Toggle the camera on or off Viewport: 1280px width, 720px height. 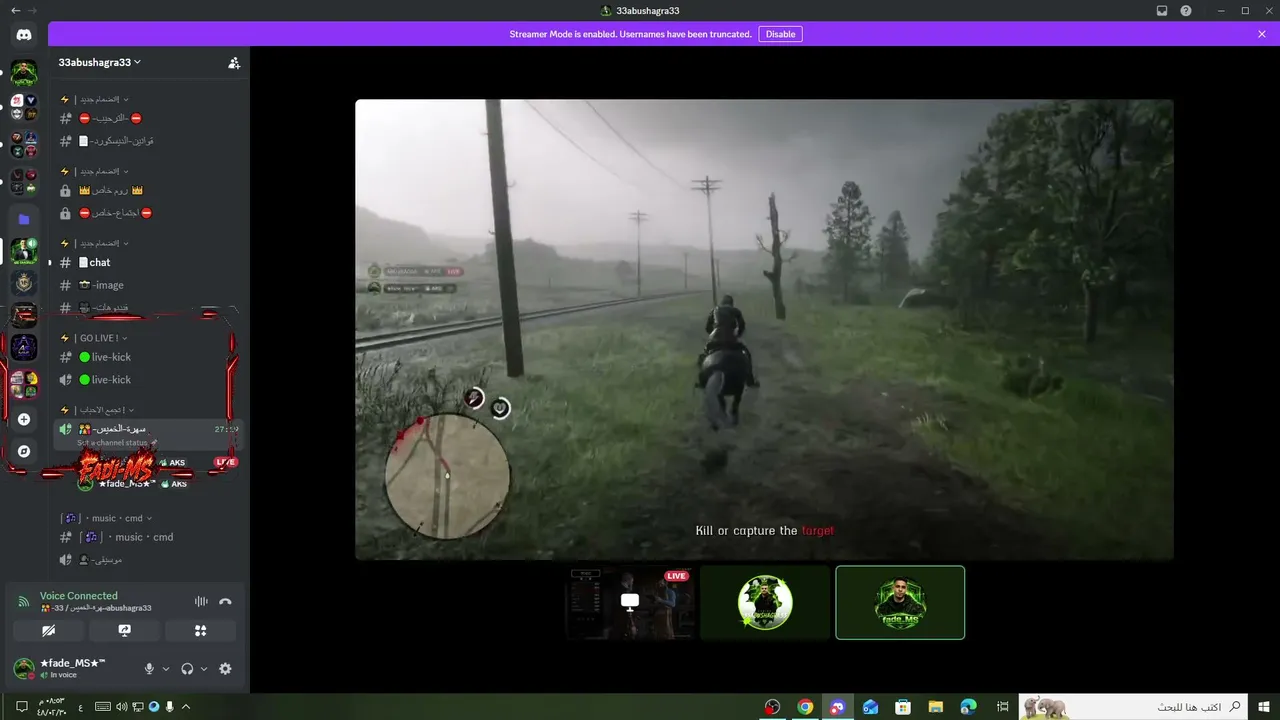(x=48, y=631)
